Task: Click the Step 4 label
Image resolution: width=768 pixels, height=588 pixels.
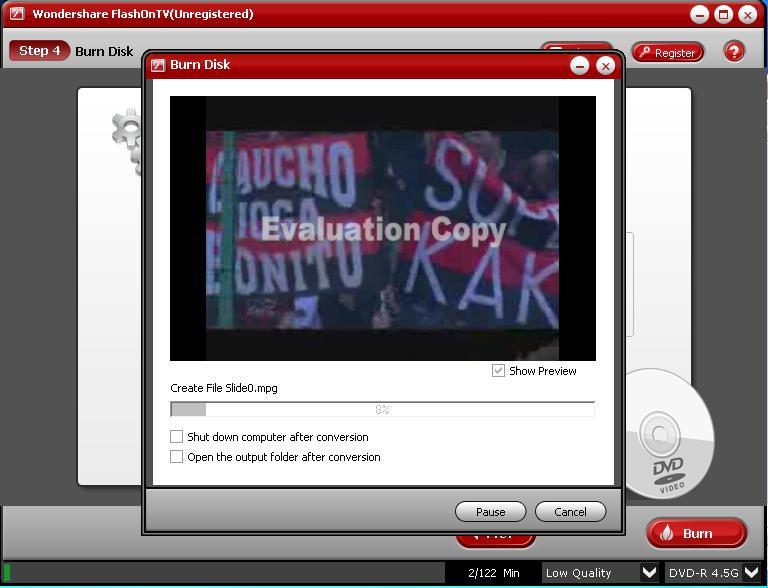Action: [x=39, y=51]
